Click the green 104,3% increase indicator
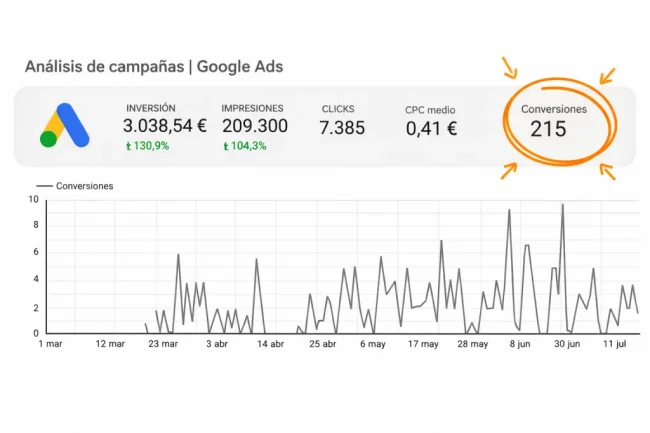Viewport: 650px width, 433px height. [245, 146]
